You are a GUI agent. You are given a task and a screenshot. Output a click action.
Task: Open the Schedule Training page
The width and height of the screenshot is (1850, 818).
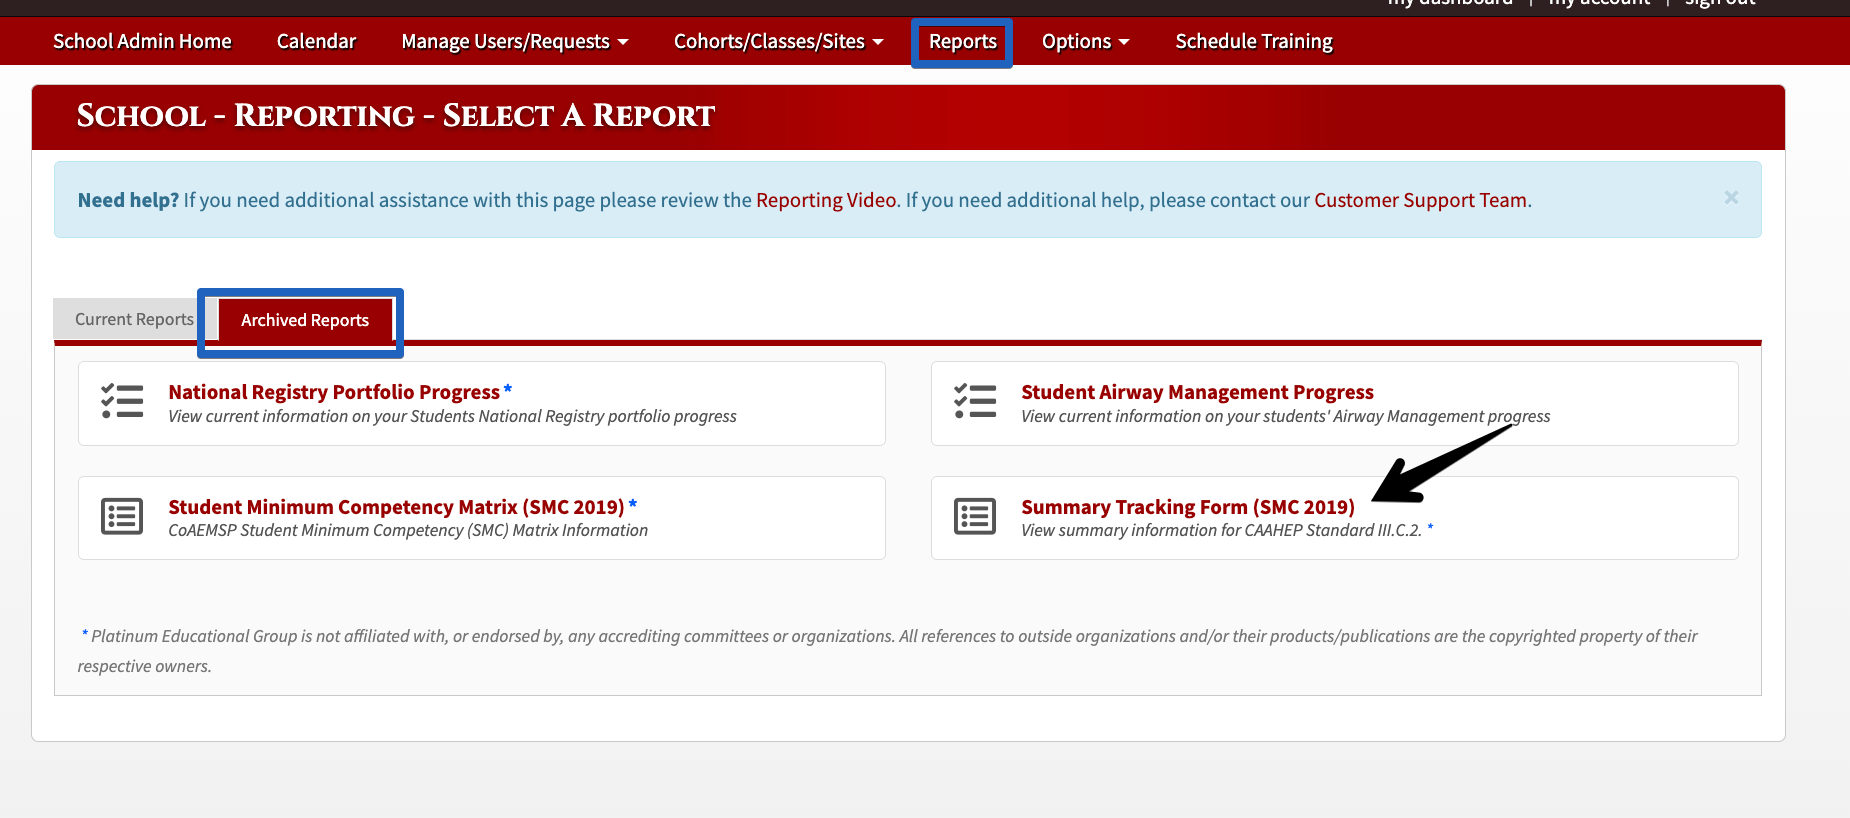point(1254,41)
